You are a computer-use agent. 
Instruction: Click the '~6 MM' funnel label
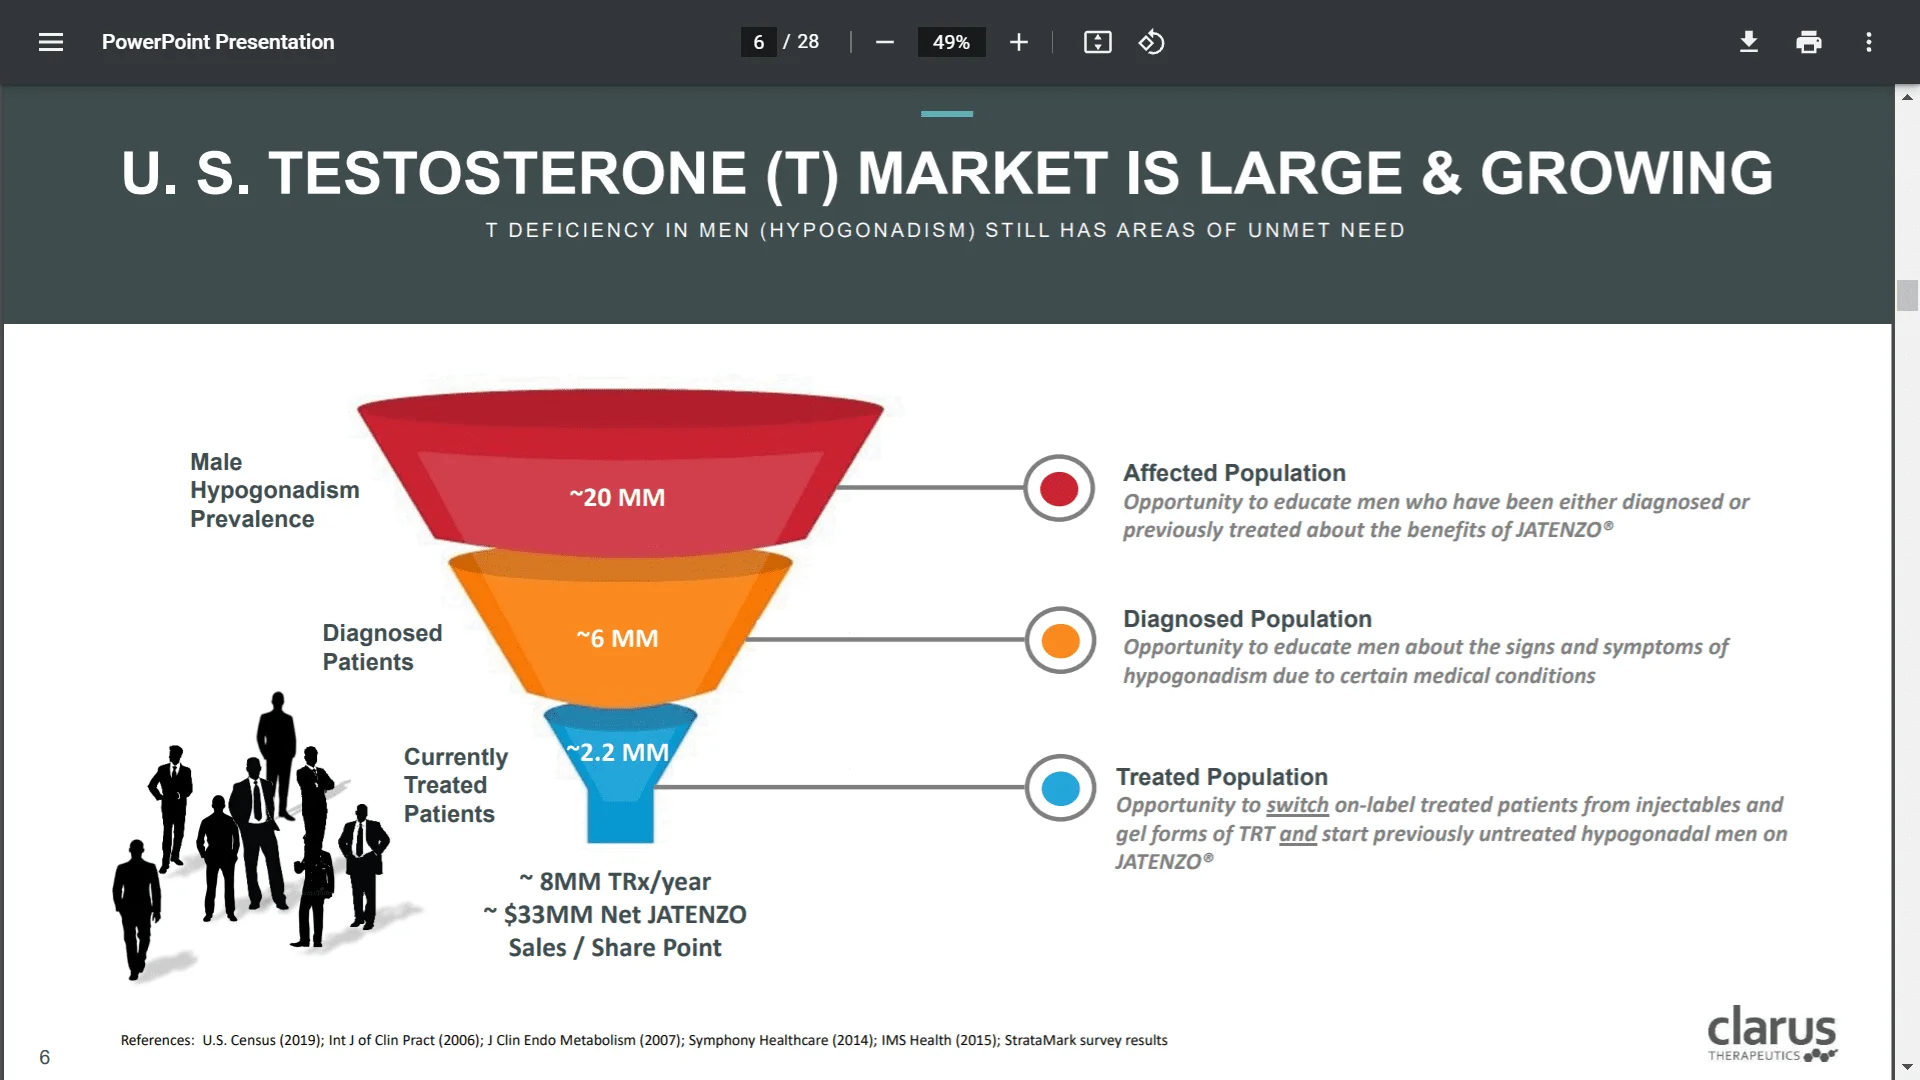pos(617,638)
